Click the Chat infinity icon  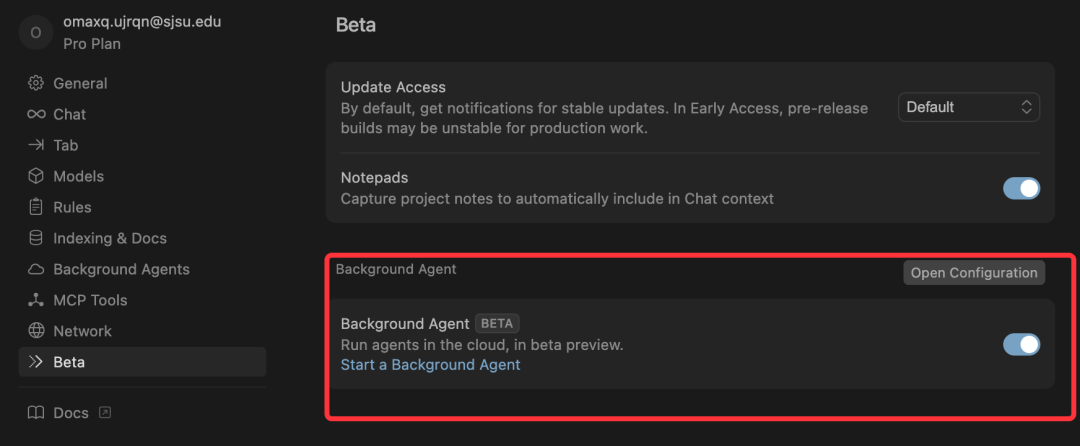coord(36,114)
